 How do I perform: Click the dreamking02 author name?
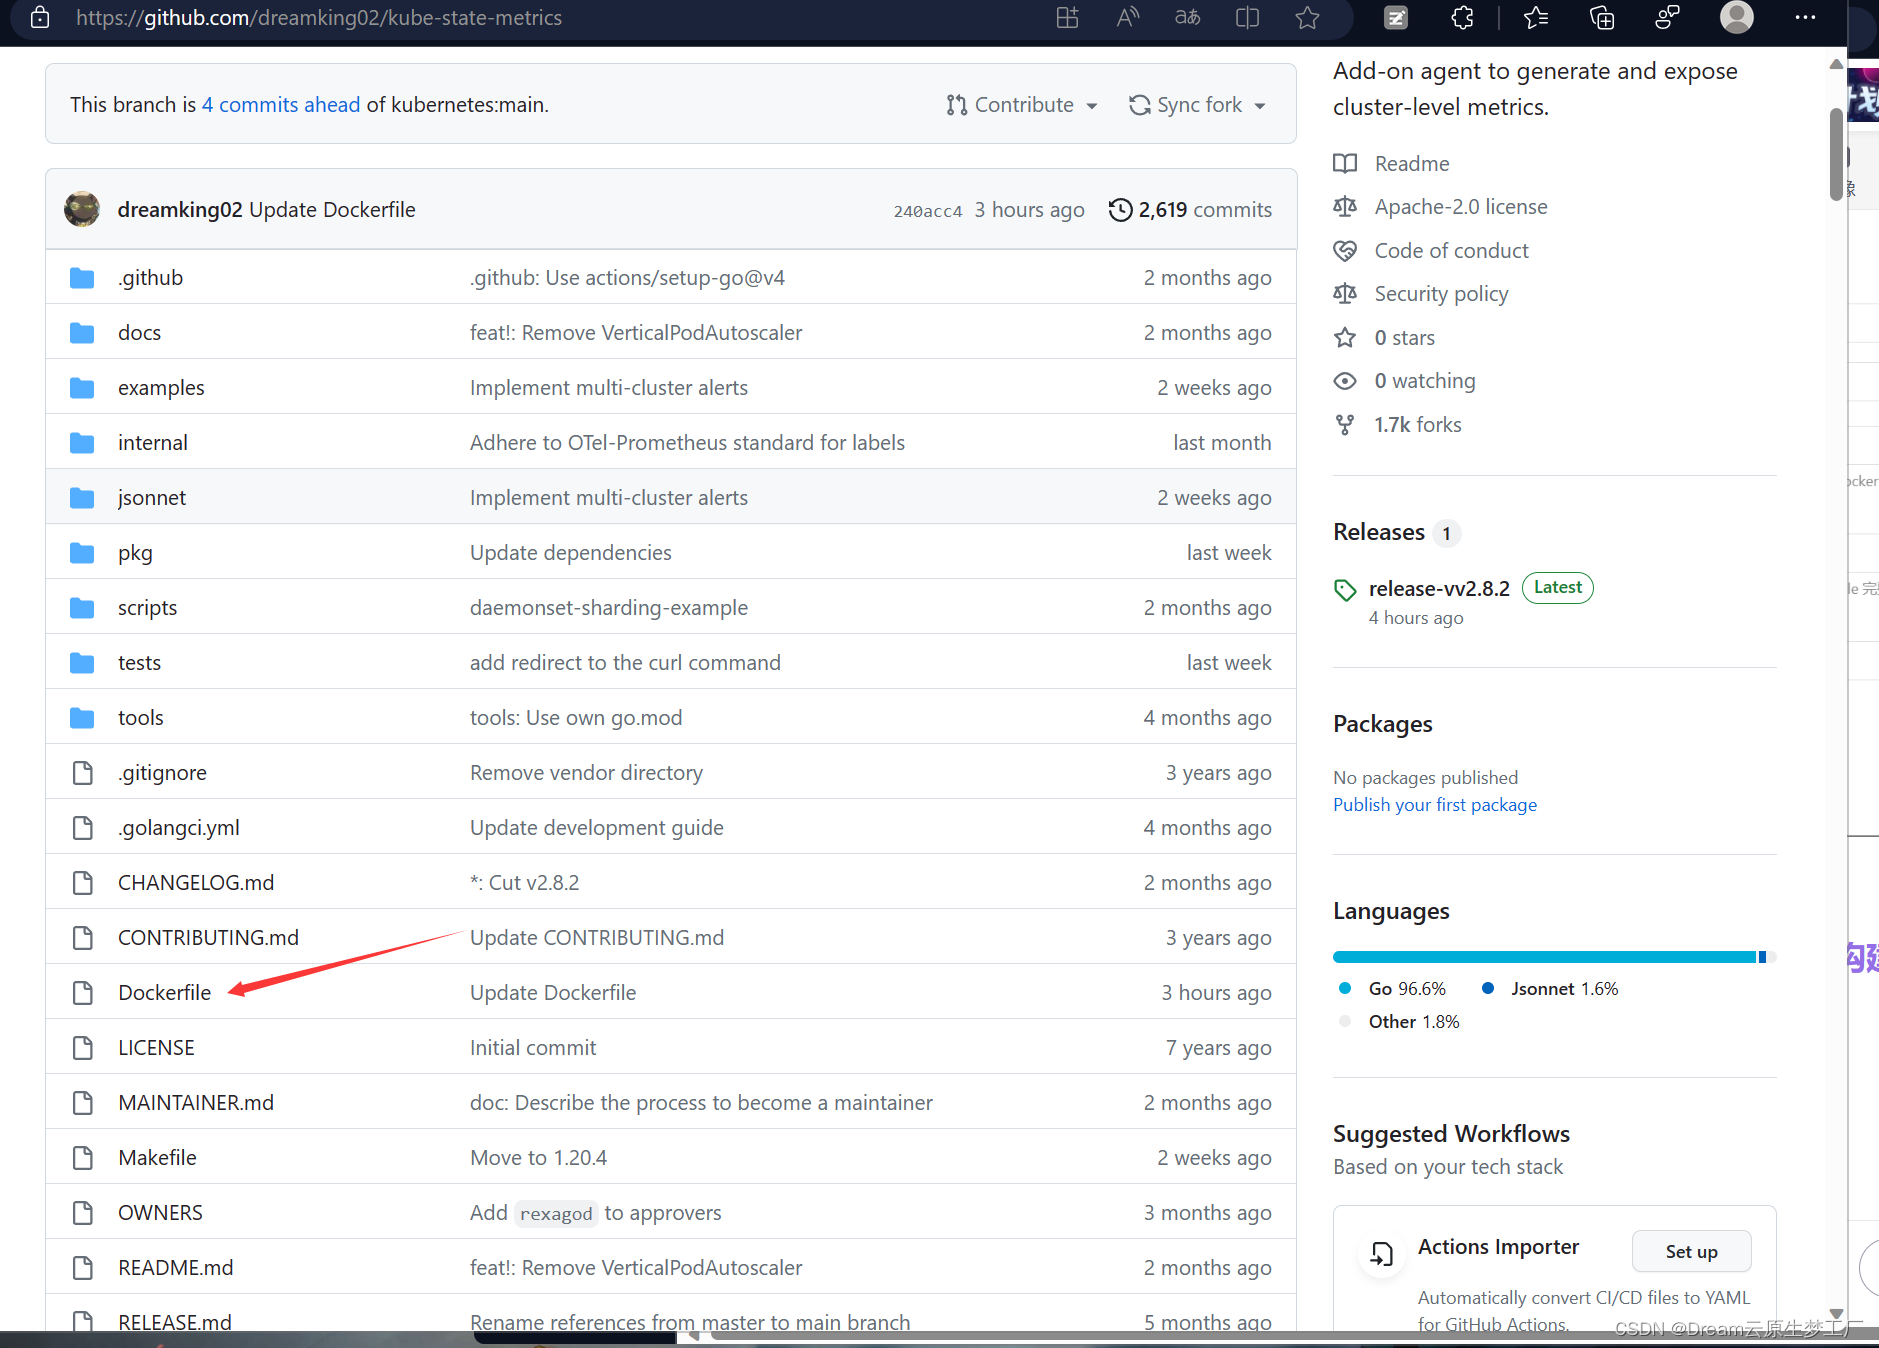click(180, 210)
